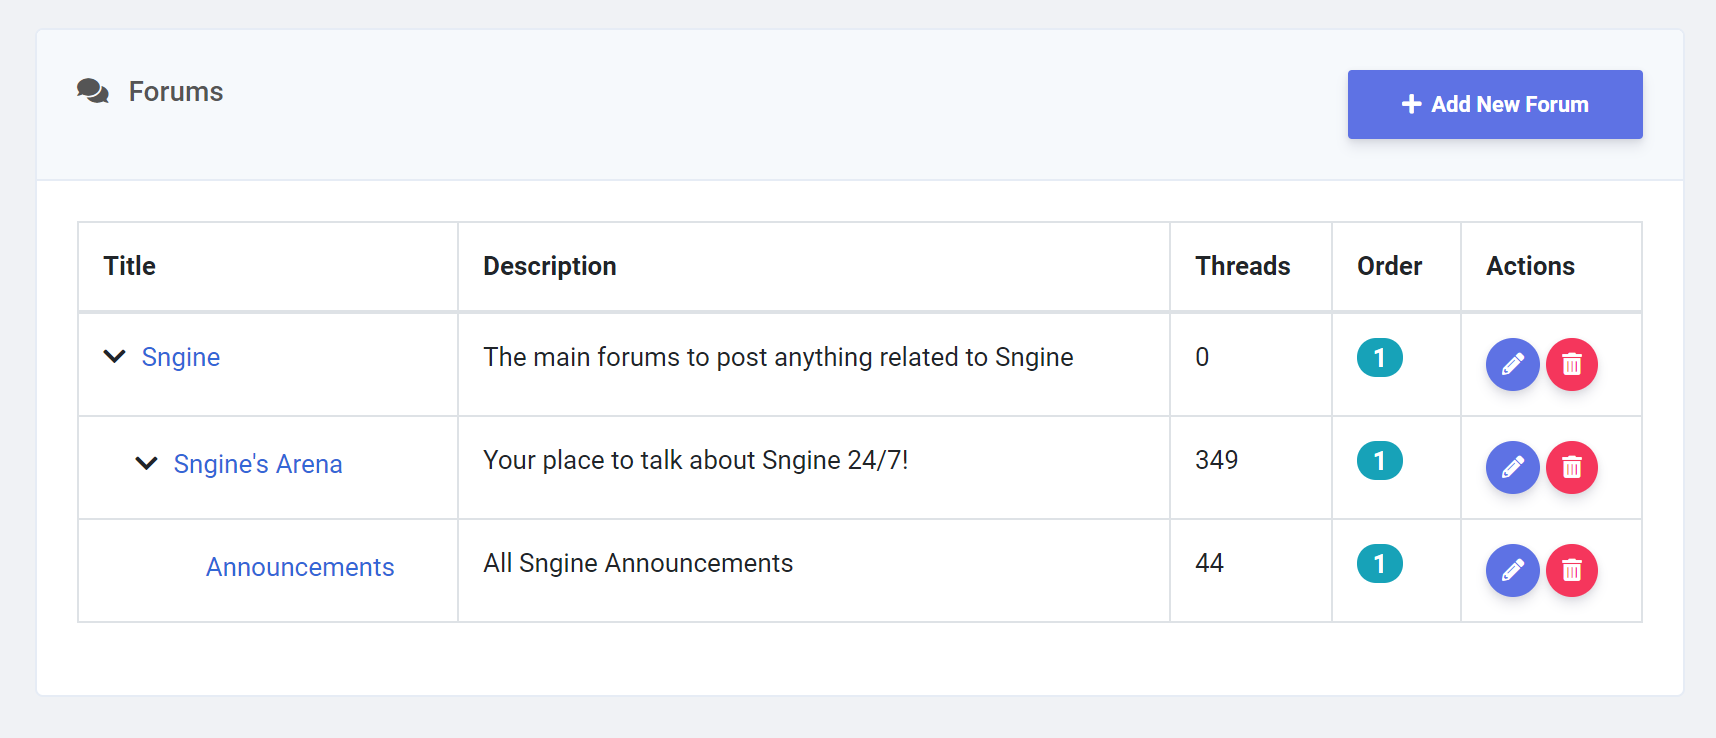Open the Announcements forum link
Screen dimensions: 1716x738
[x=300, y=567]
